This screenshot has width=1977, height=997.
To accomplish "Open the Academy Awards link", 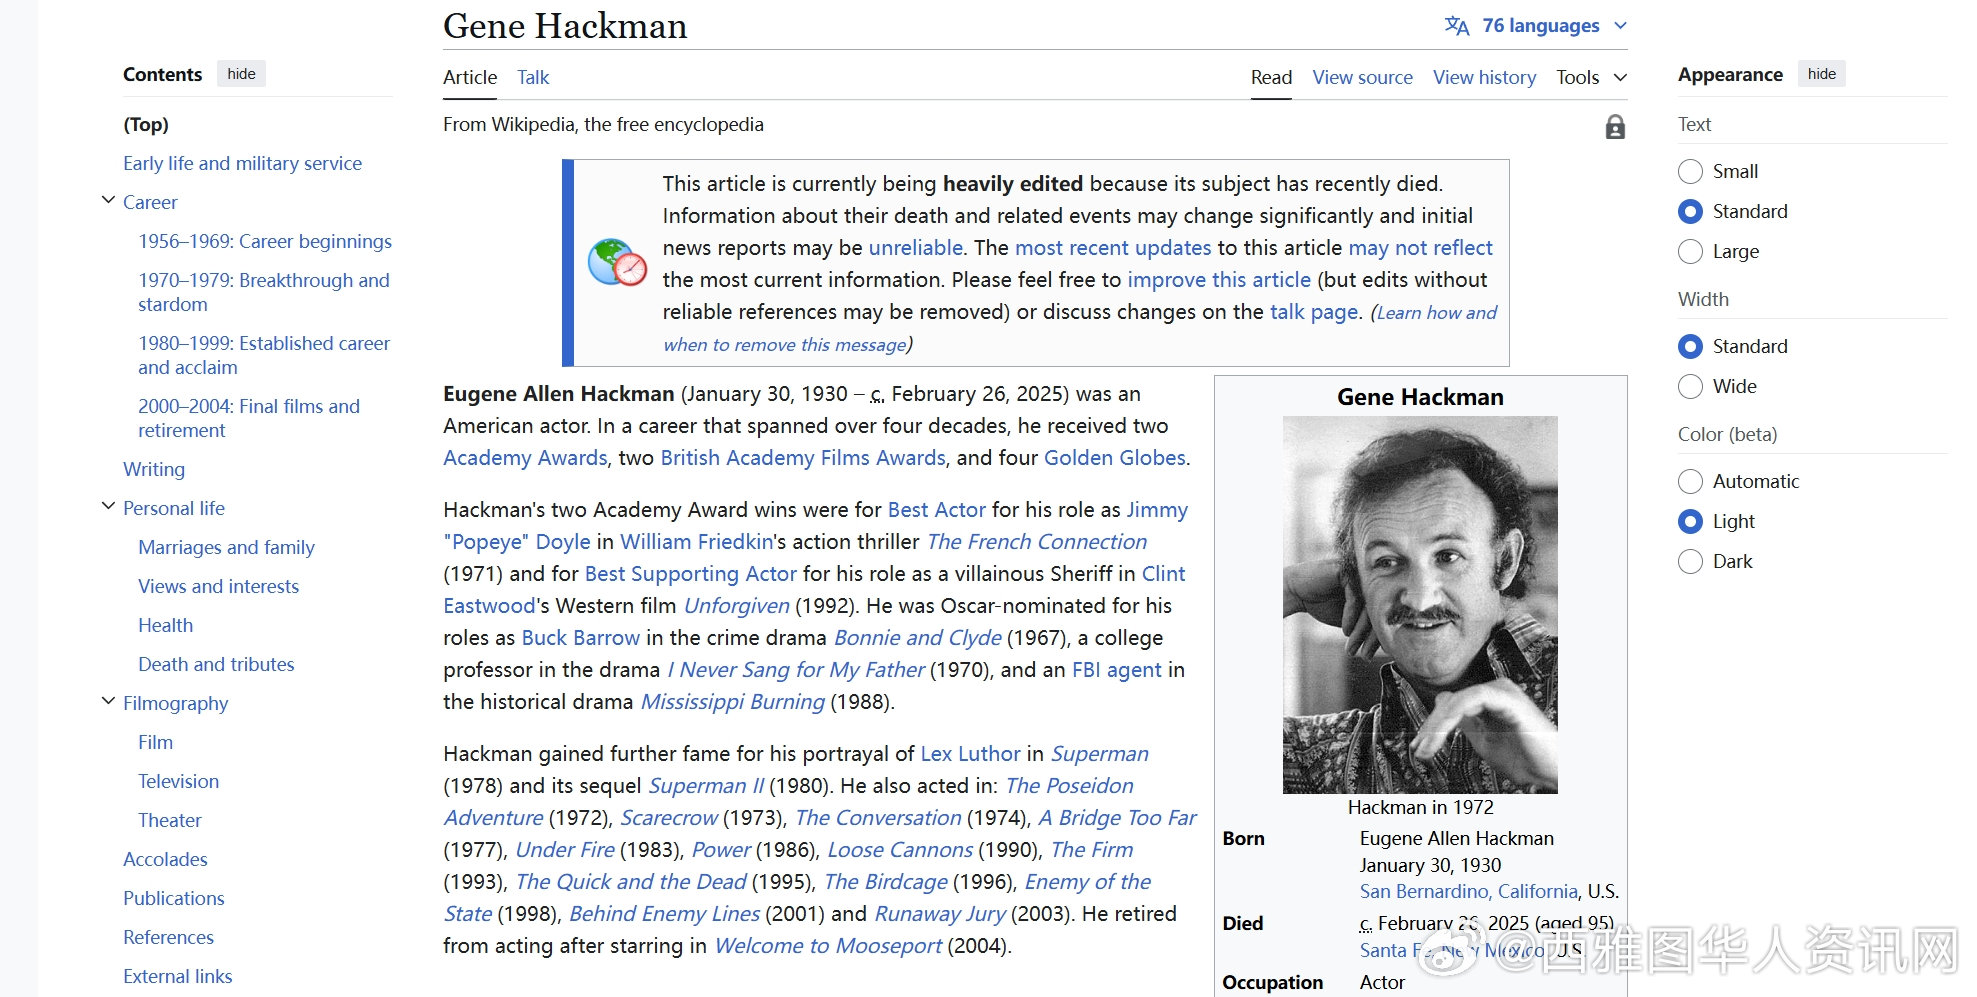I will (525, 458).
